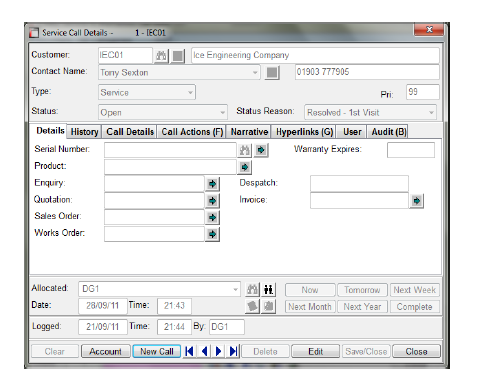This screenshot has height=391, width=477.
Task: Open Quotation via its green arrow button
Action: 212,201
